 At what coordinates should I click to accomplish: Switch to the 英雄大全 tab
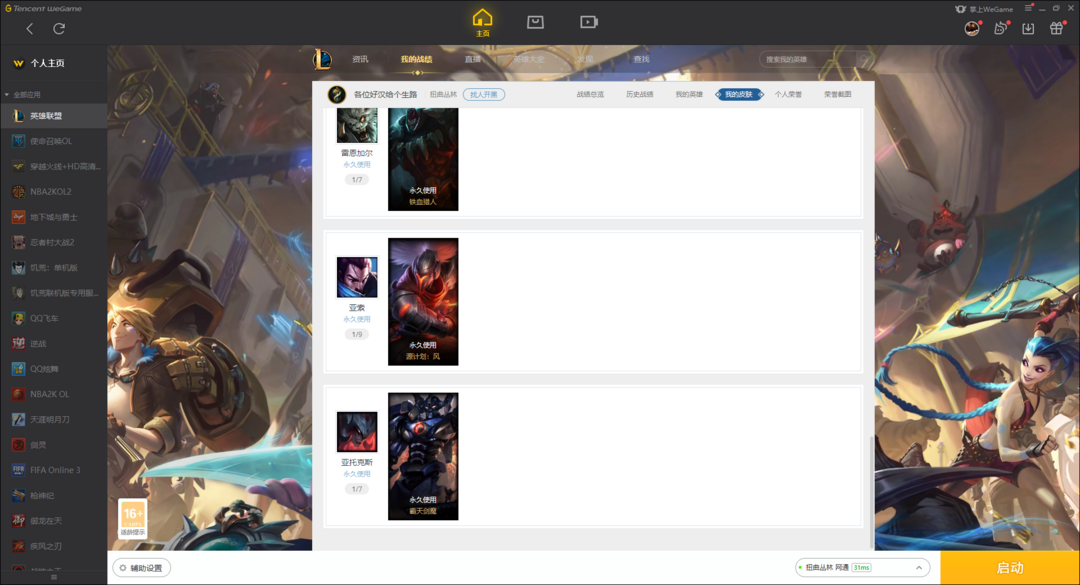tap(528, 59)
